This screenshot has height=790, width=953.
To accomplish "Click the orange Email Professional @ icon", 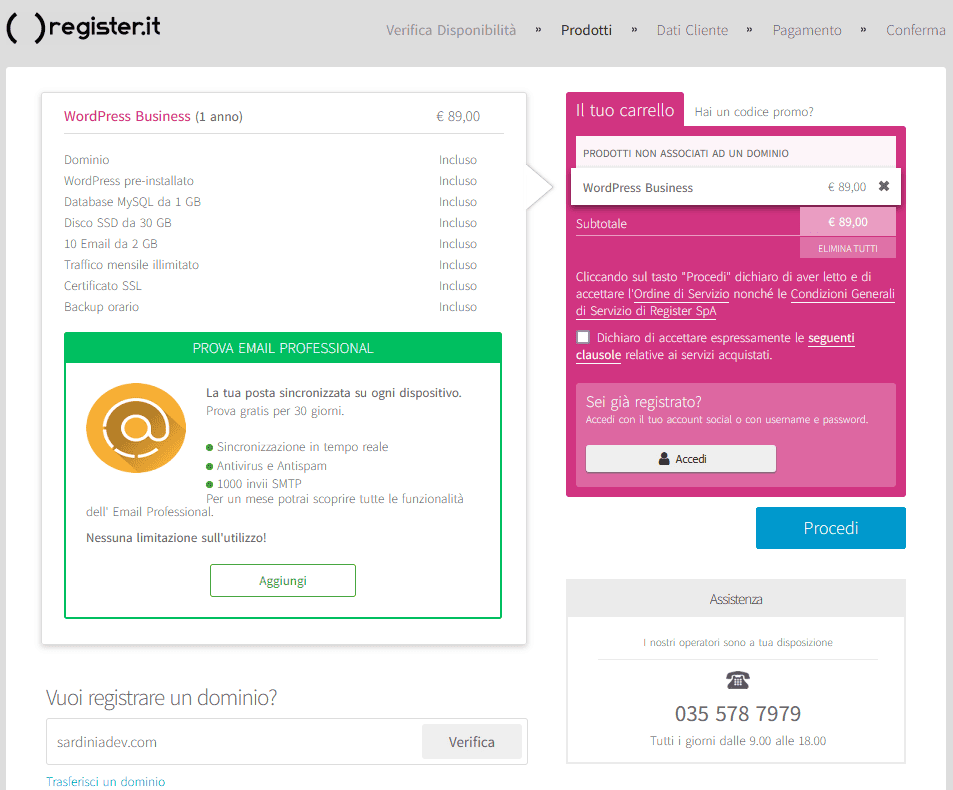I will pos(136,428).
